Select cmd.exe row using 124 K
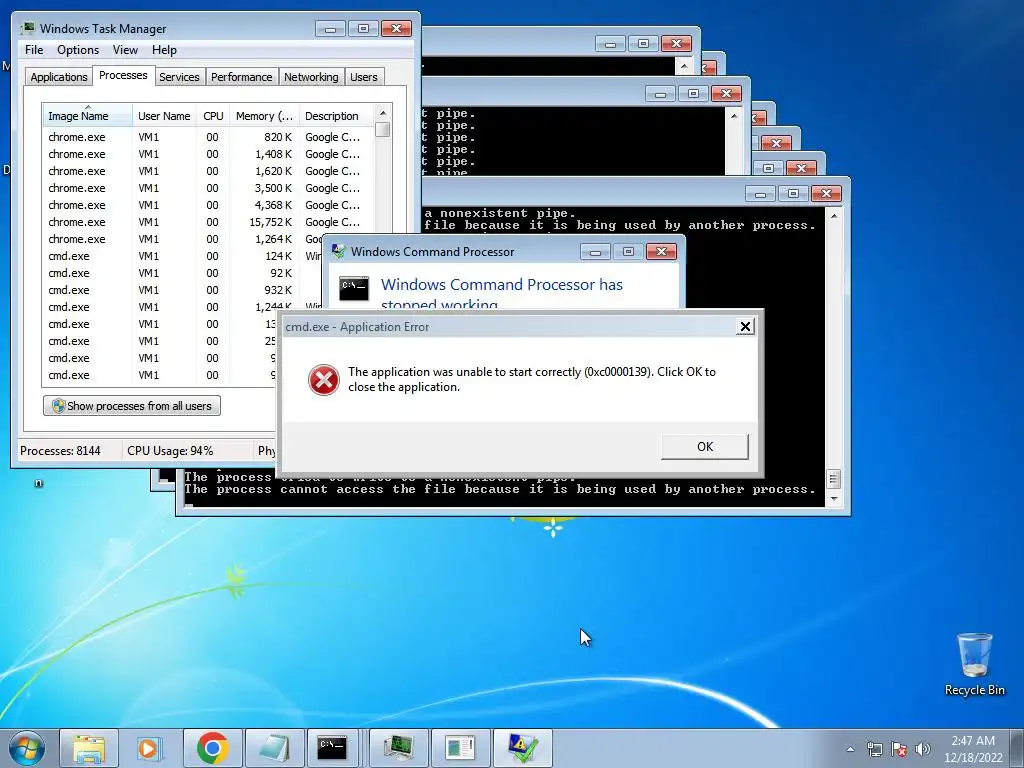1024x768 pixels. 183,256
